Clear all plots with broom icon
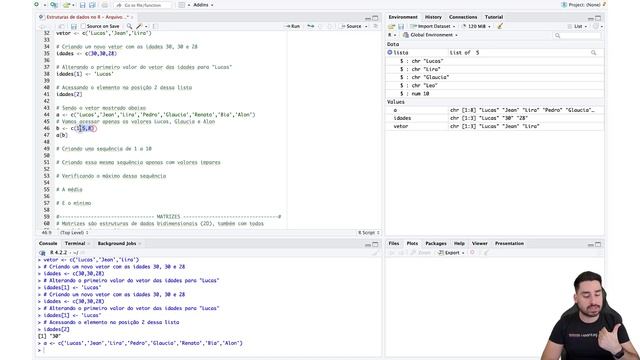This screenshot has width=640, height=360. point(486,253)
